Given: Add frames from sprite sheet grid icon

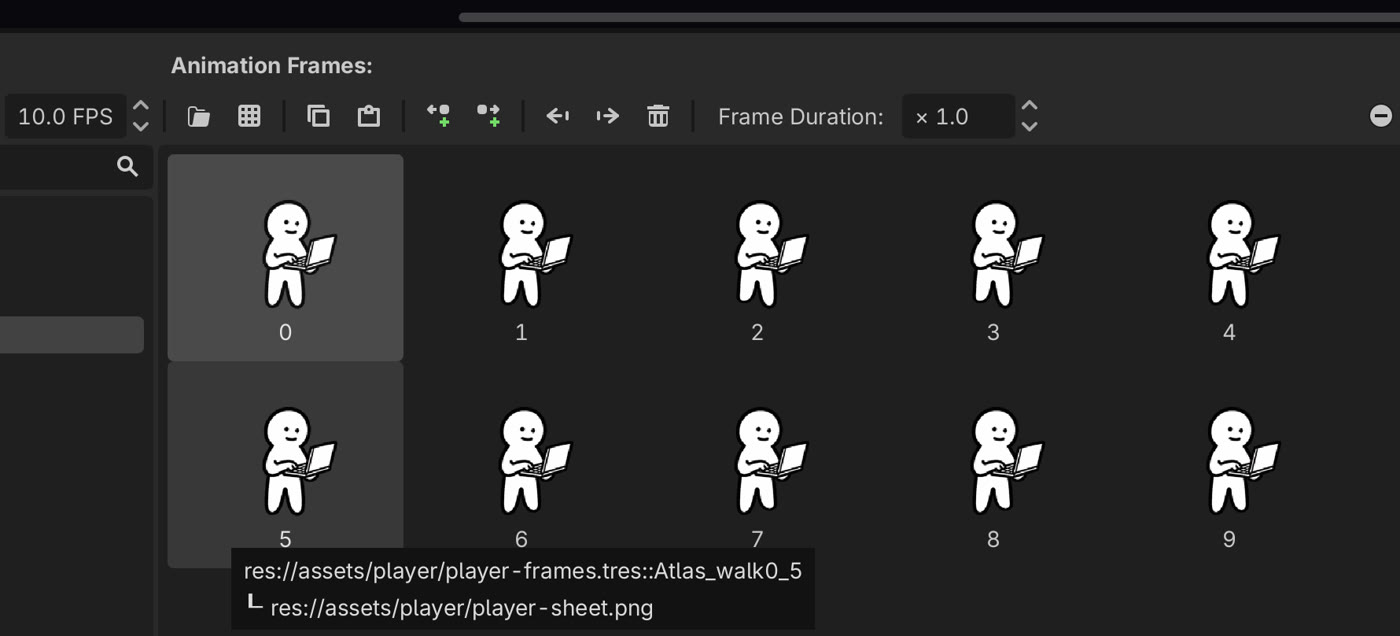Looking at the screenshot, I should (249, 116).
